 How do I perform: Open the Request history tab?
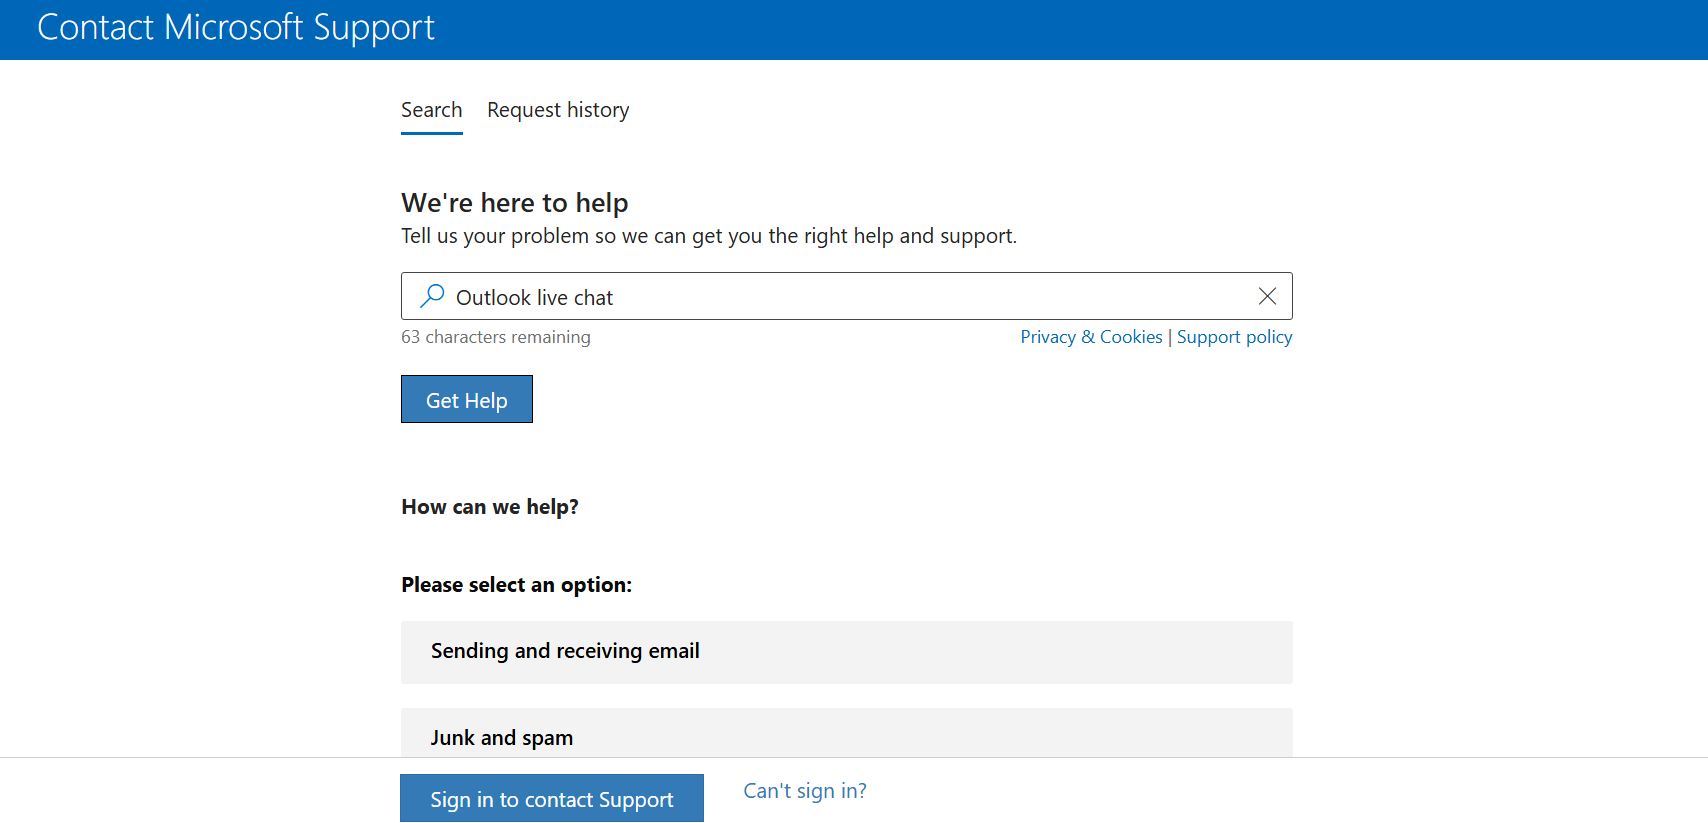pyautogui.click(x=558, y=110)
